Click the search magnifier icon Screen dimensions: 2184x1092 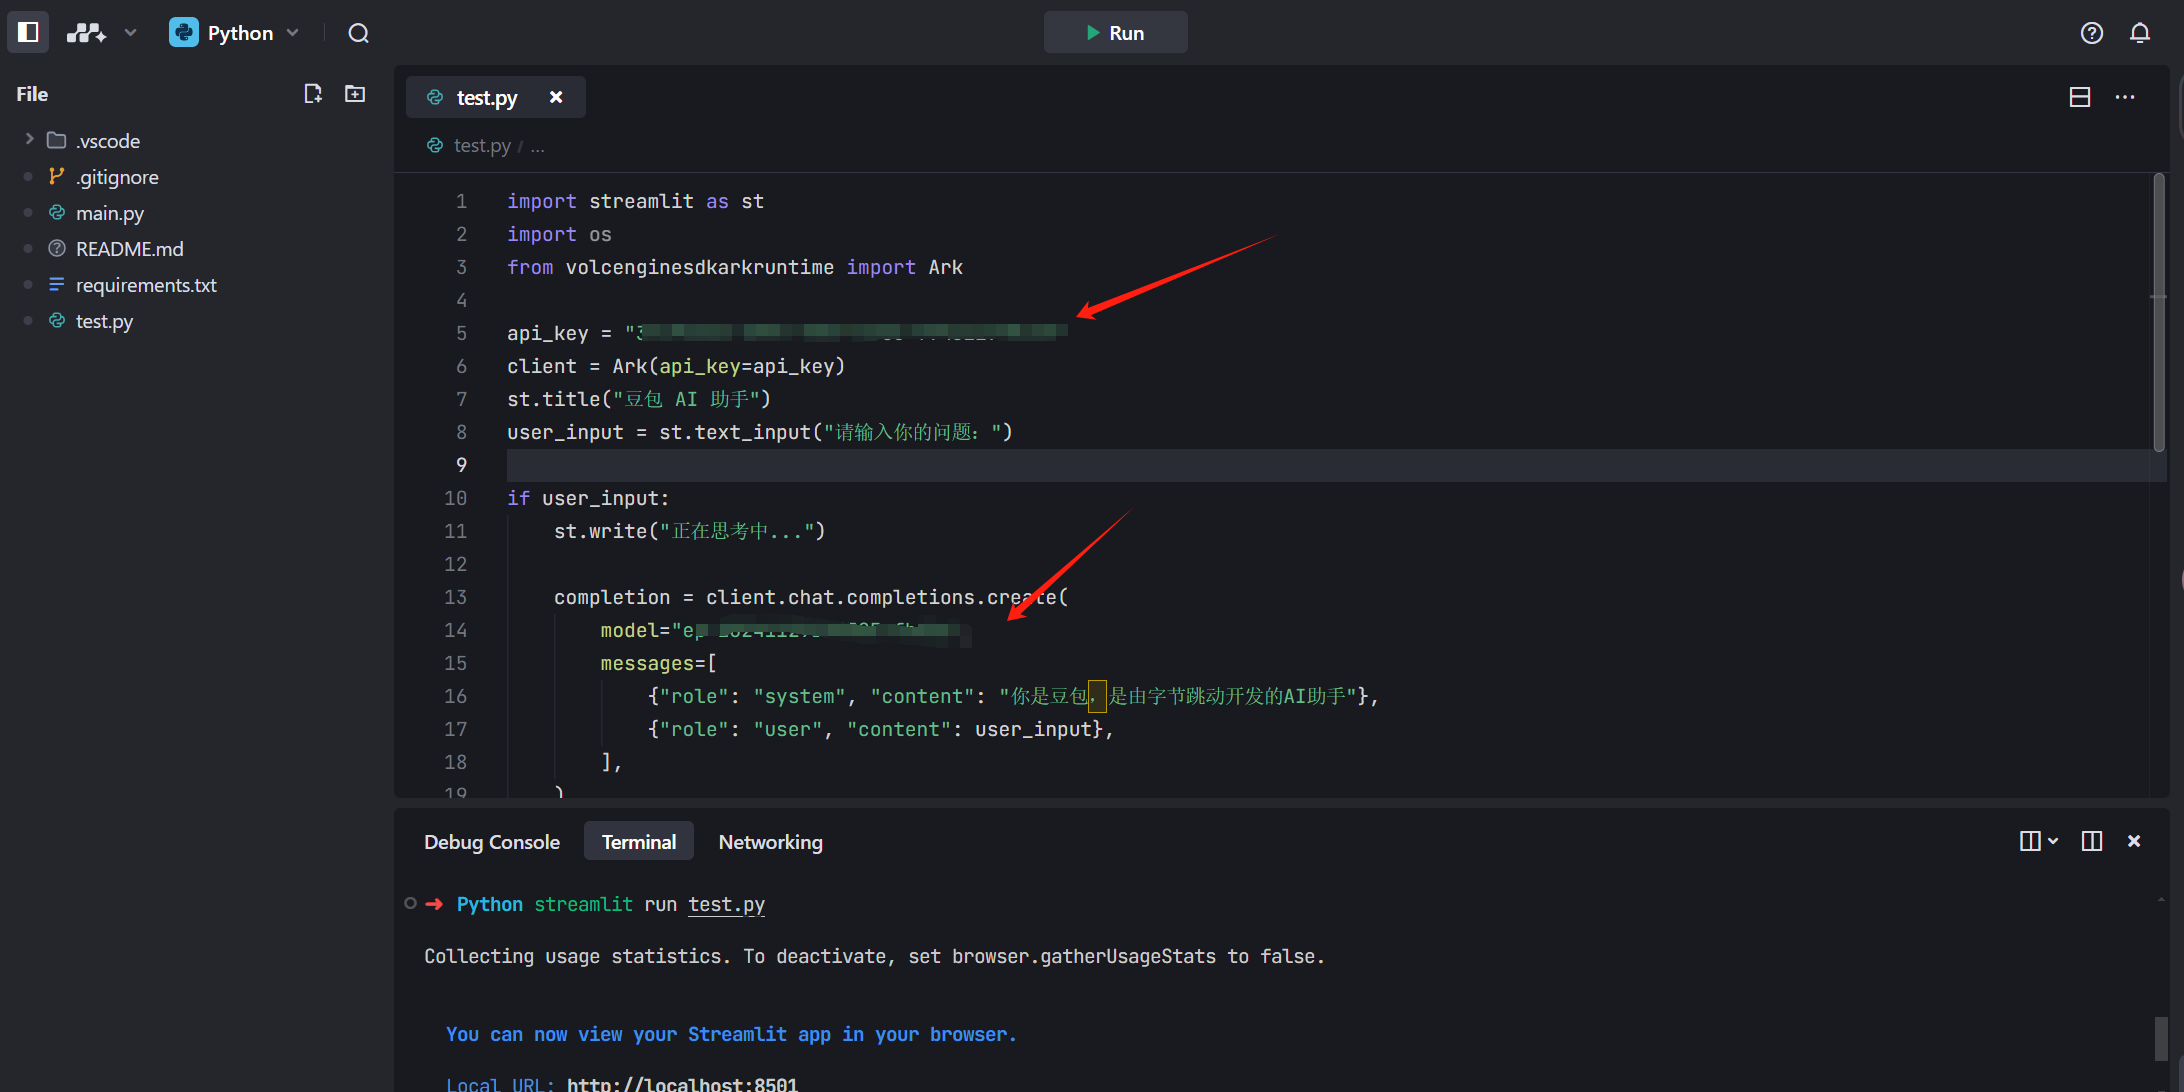tap(358, 33)
